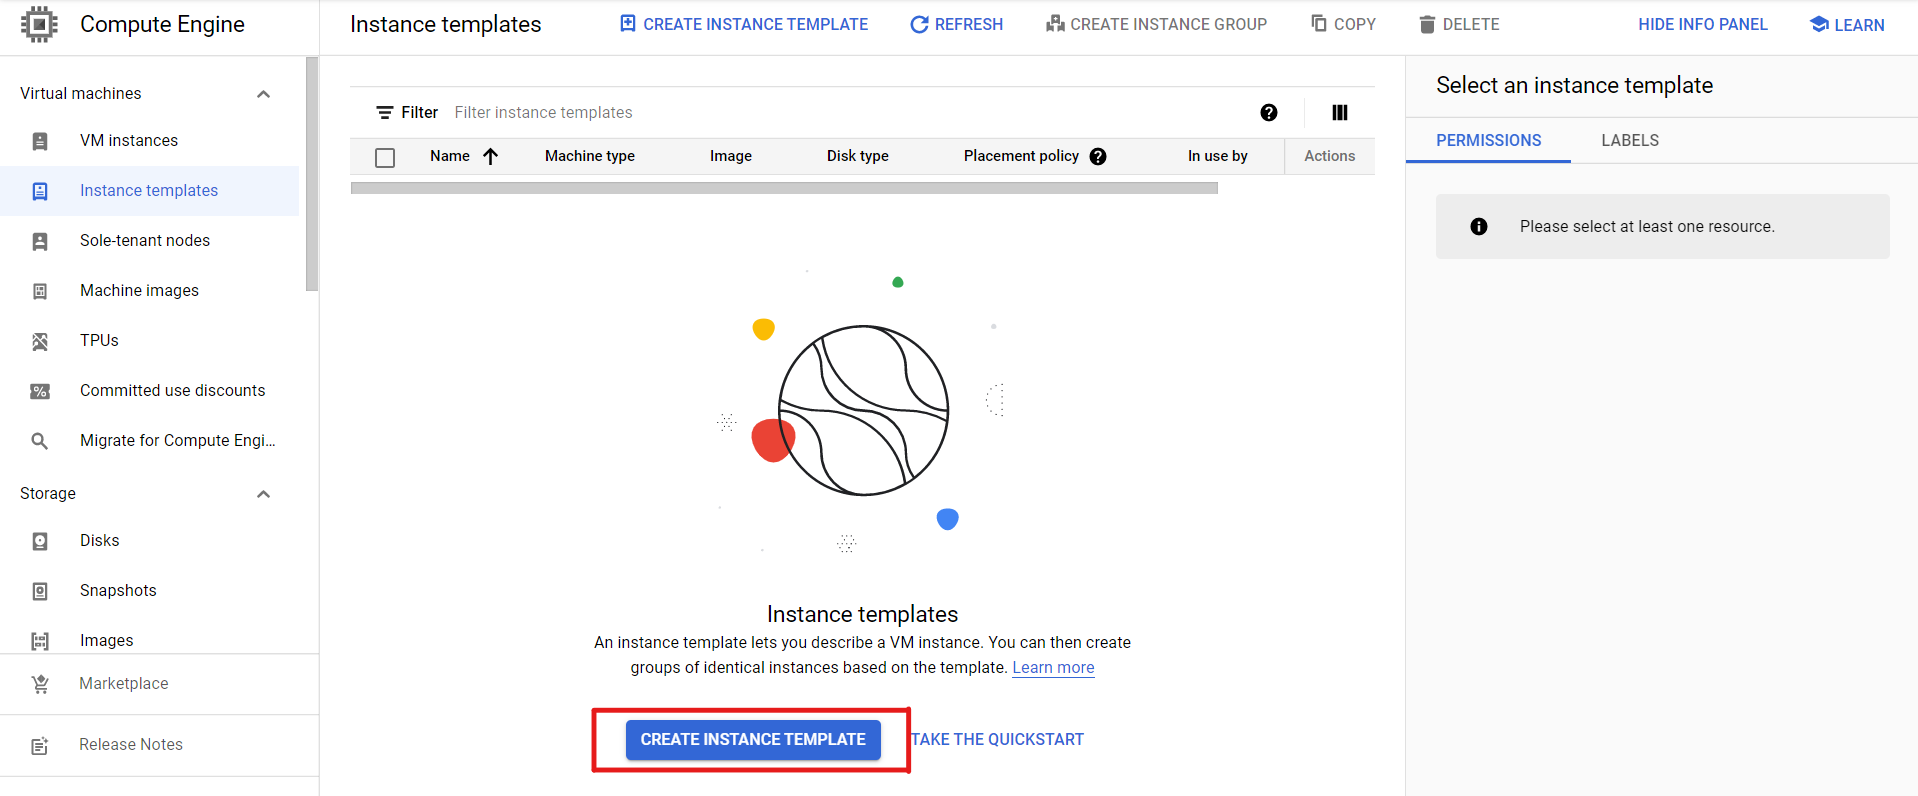Click Hide Info Panel button

[1702, 24]
